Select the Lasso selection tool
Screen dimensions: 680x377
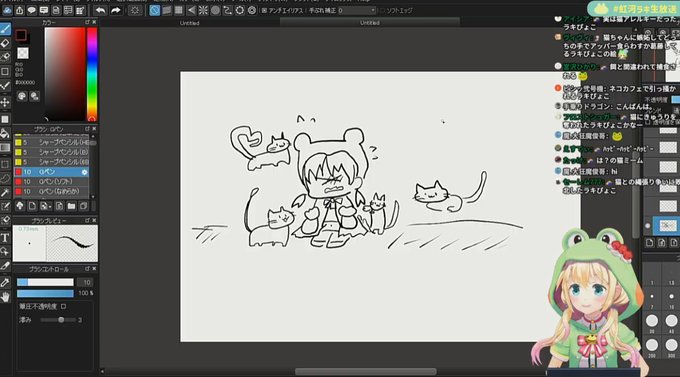tap(5, 178)
